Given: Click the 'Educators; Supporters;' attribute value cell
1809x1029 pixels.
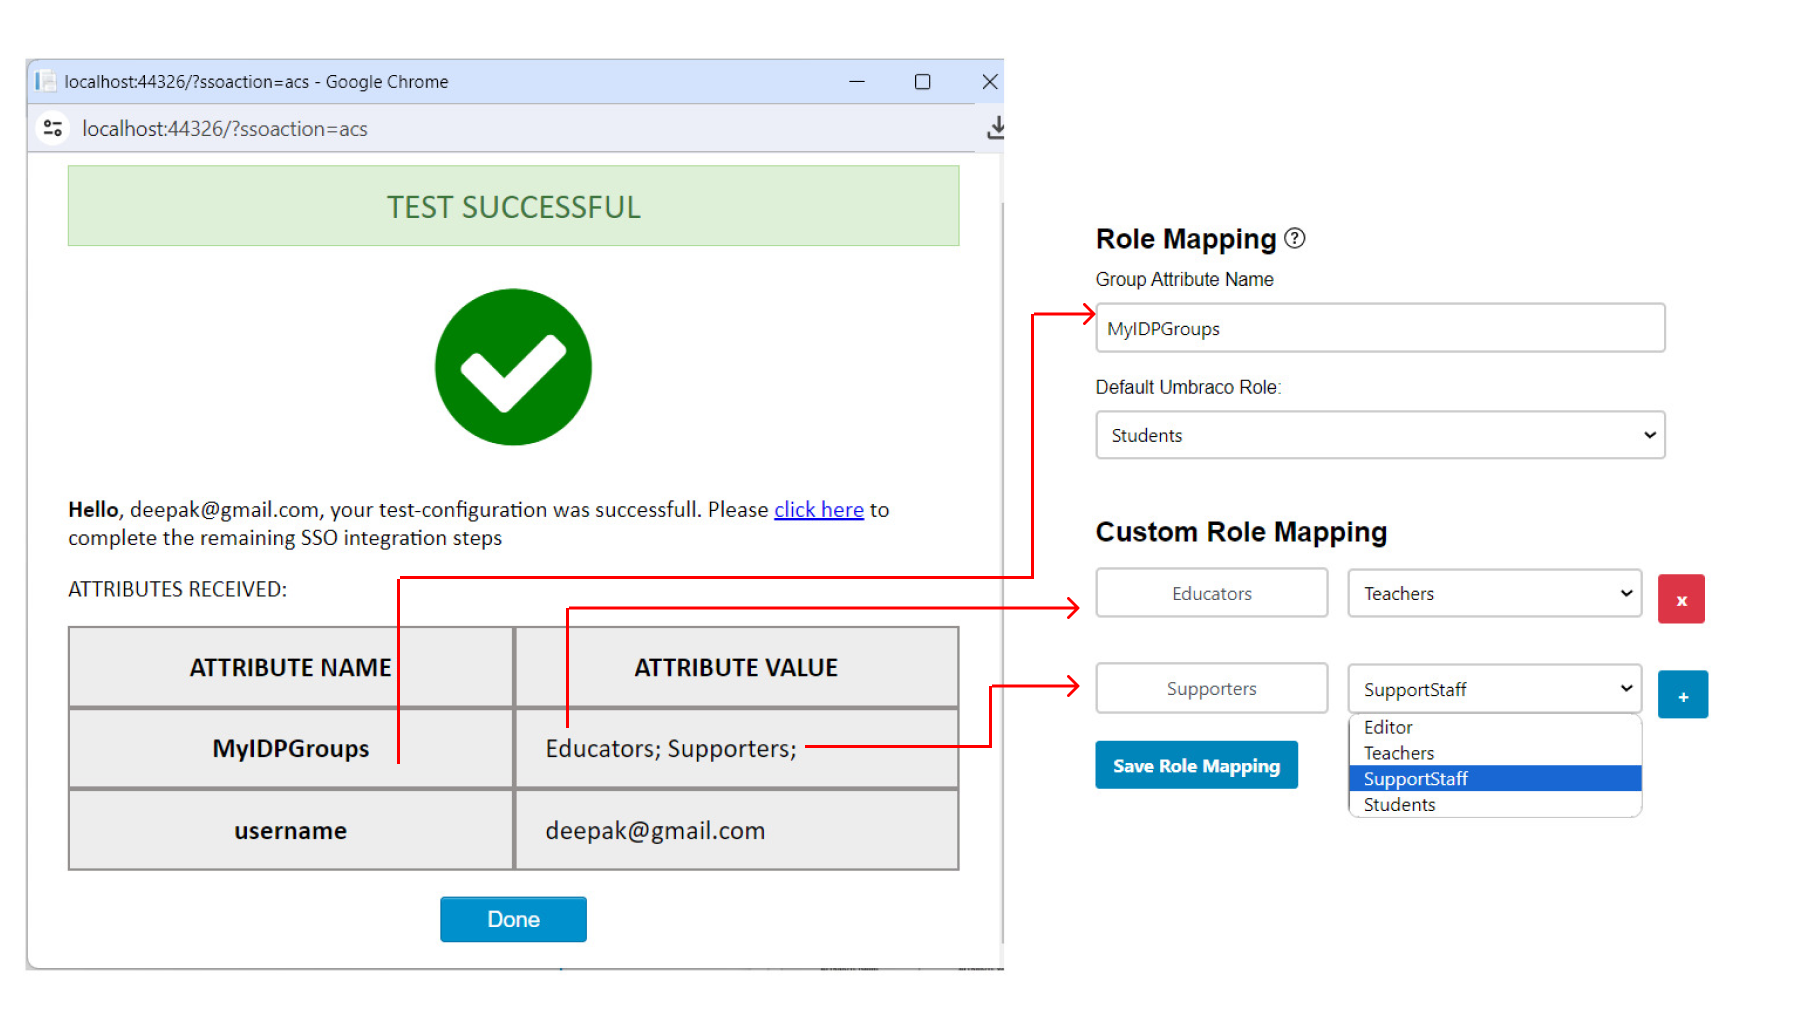Looking at the screenshot, I should click(737, 749).
